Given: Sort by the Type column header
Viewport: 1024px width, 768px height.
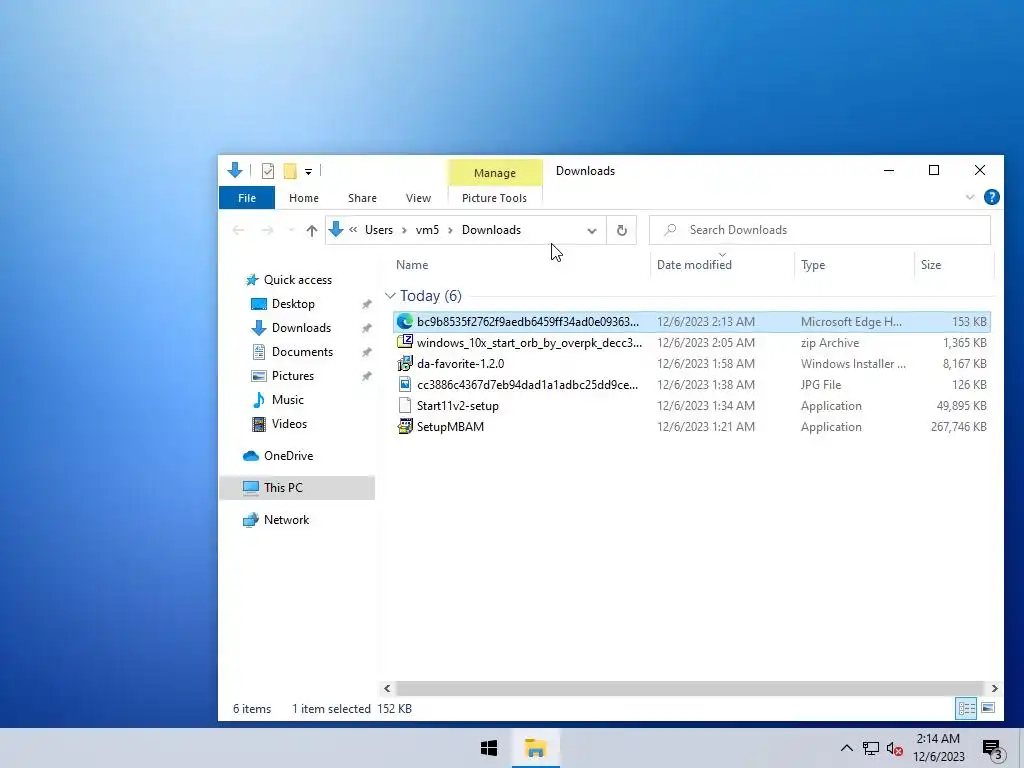Looking at the screenshot, I should [x=813, y=264].
